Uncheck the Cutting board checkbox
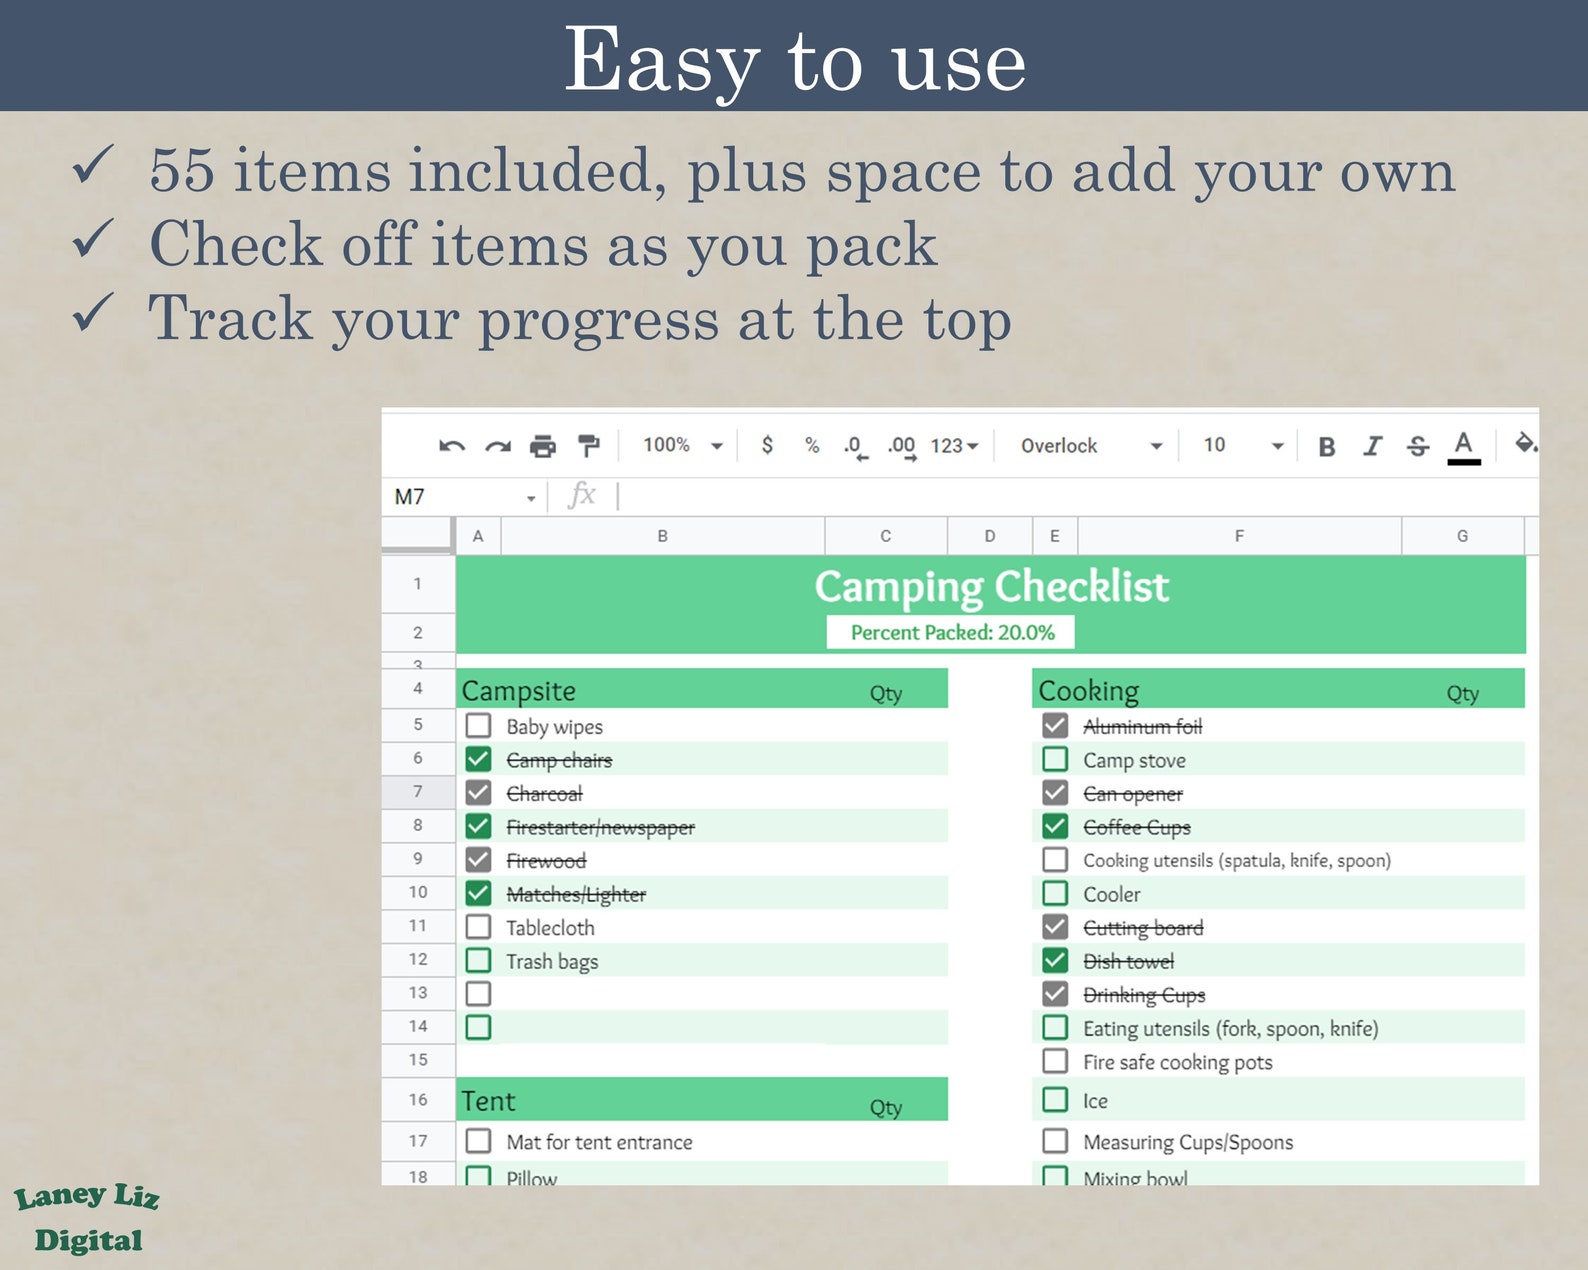 (x=1055, y=927)
